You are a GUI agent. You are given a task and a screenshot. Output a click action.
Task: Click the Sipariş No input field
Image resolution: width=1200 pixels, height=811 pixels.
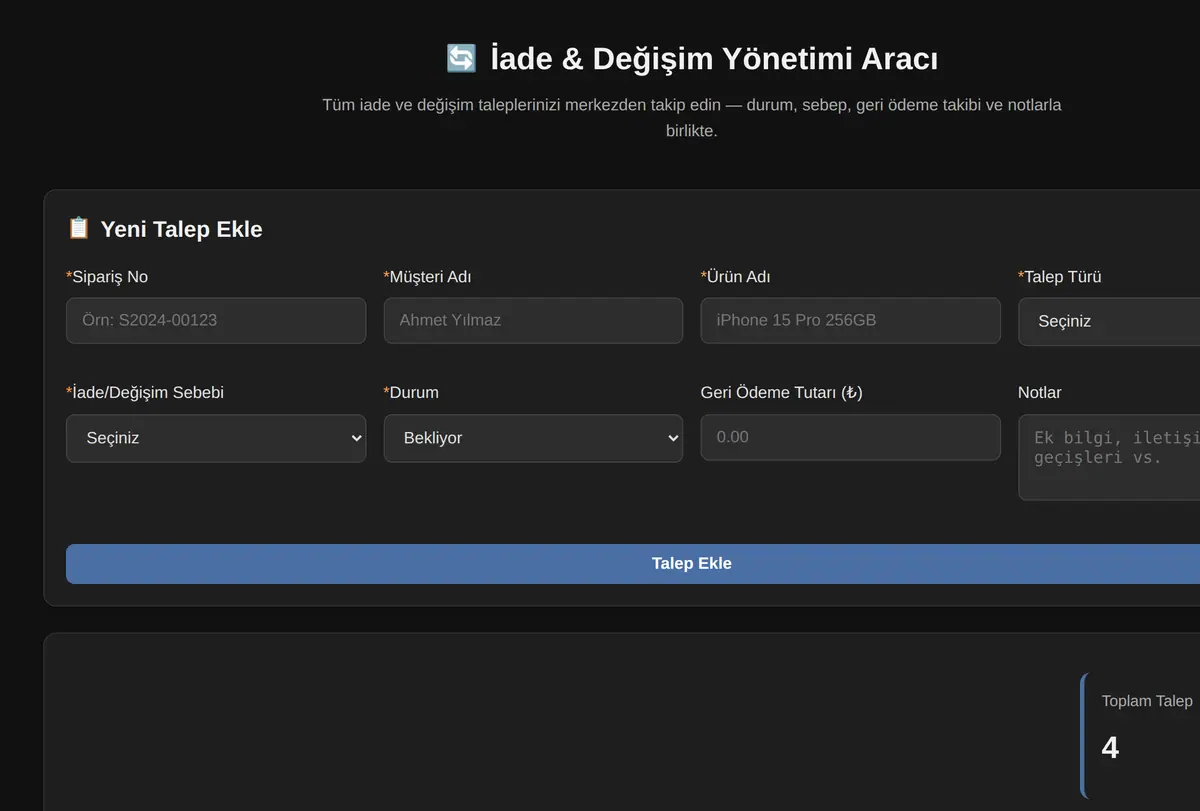(x=216, y=320)
